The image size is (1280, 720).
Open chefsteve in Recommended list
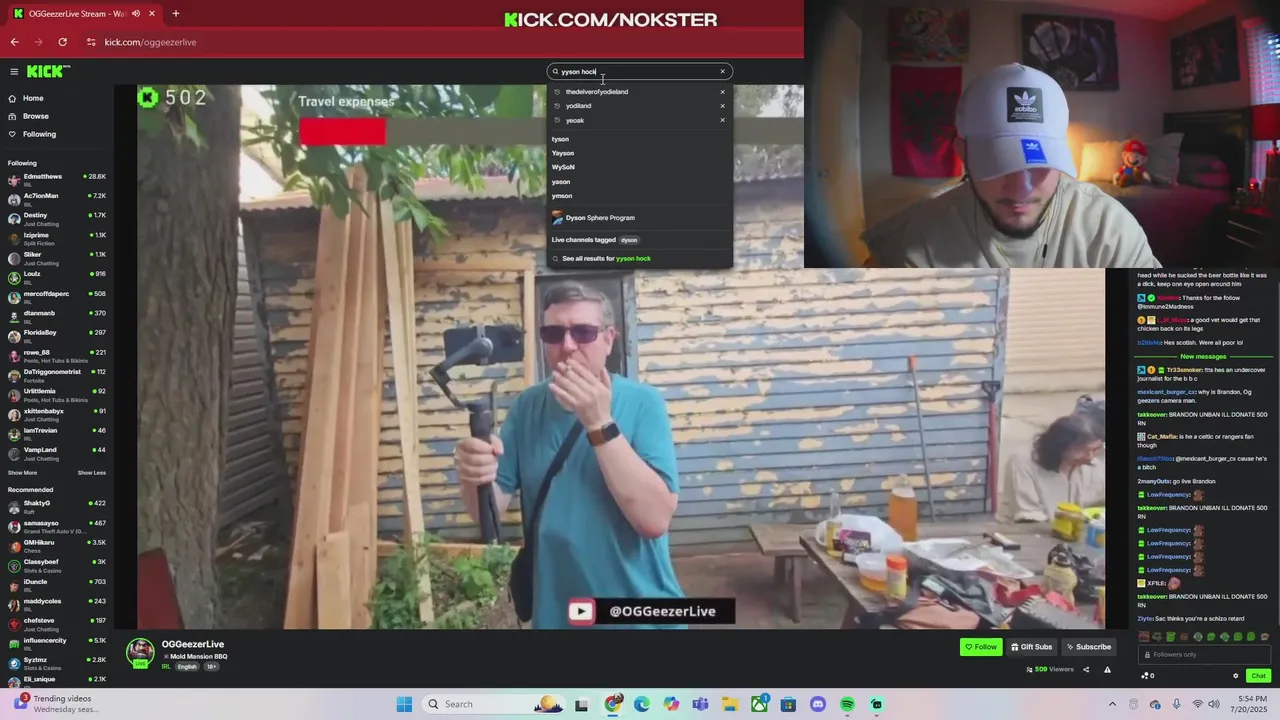click(57, 623)
